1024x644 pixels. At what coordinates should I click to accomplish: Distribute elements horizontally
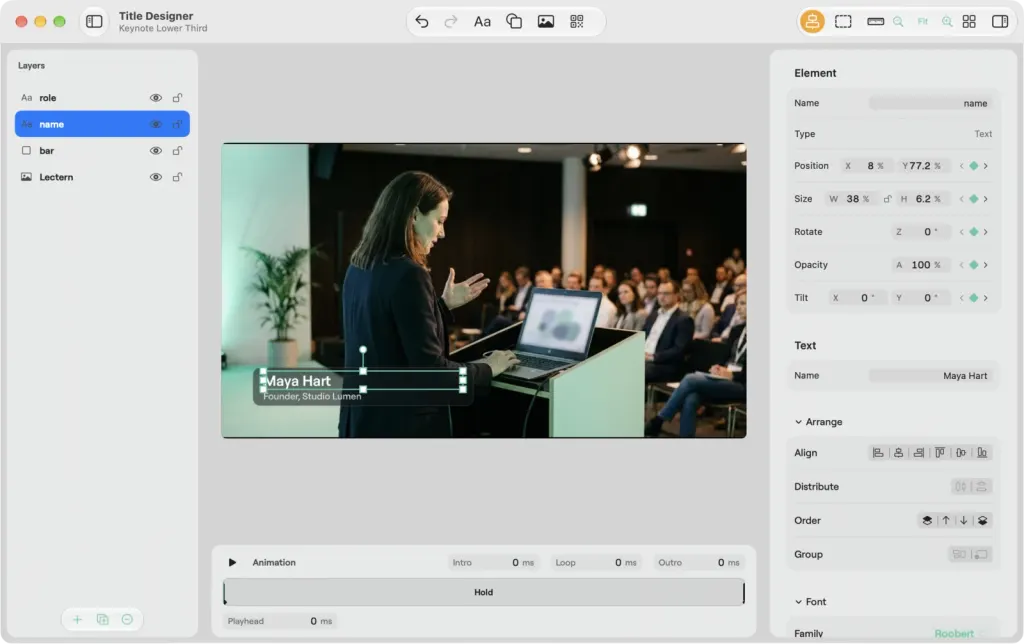click(x=961, y=487)
